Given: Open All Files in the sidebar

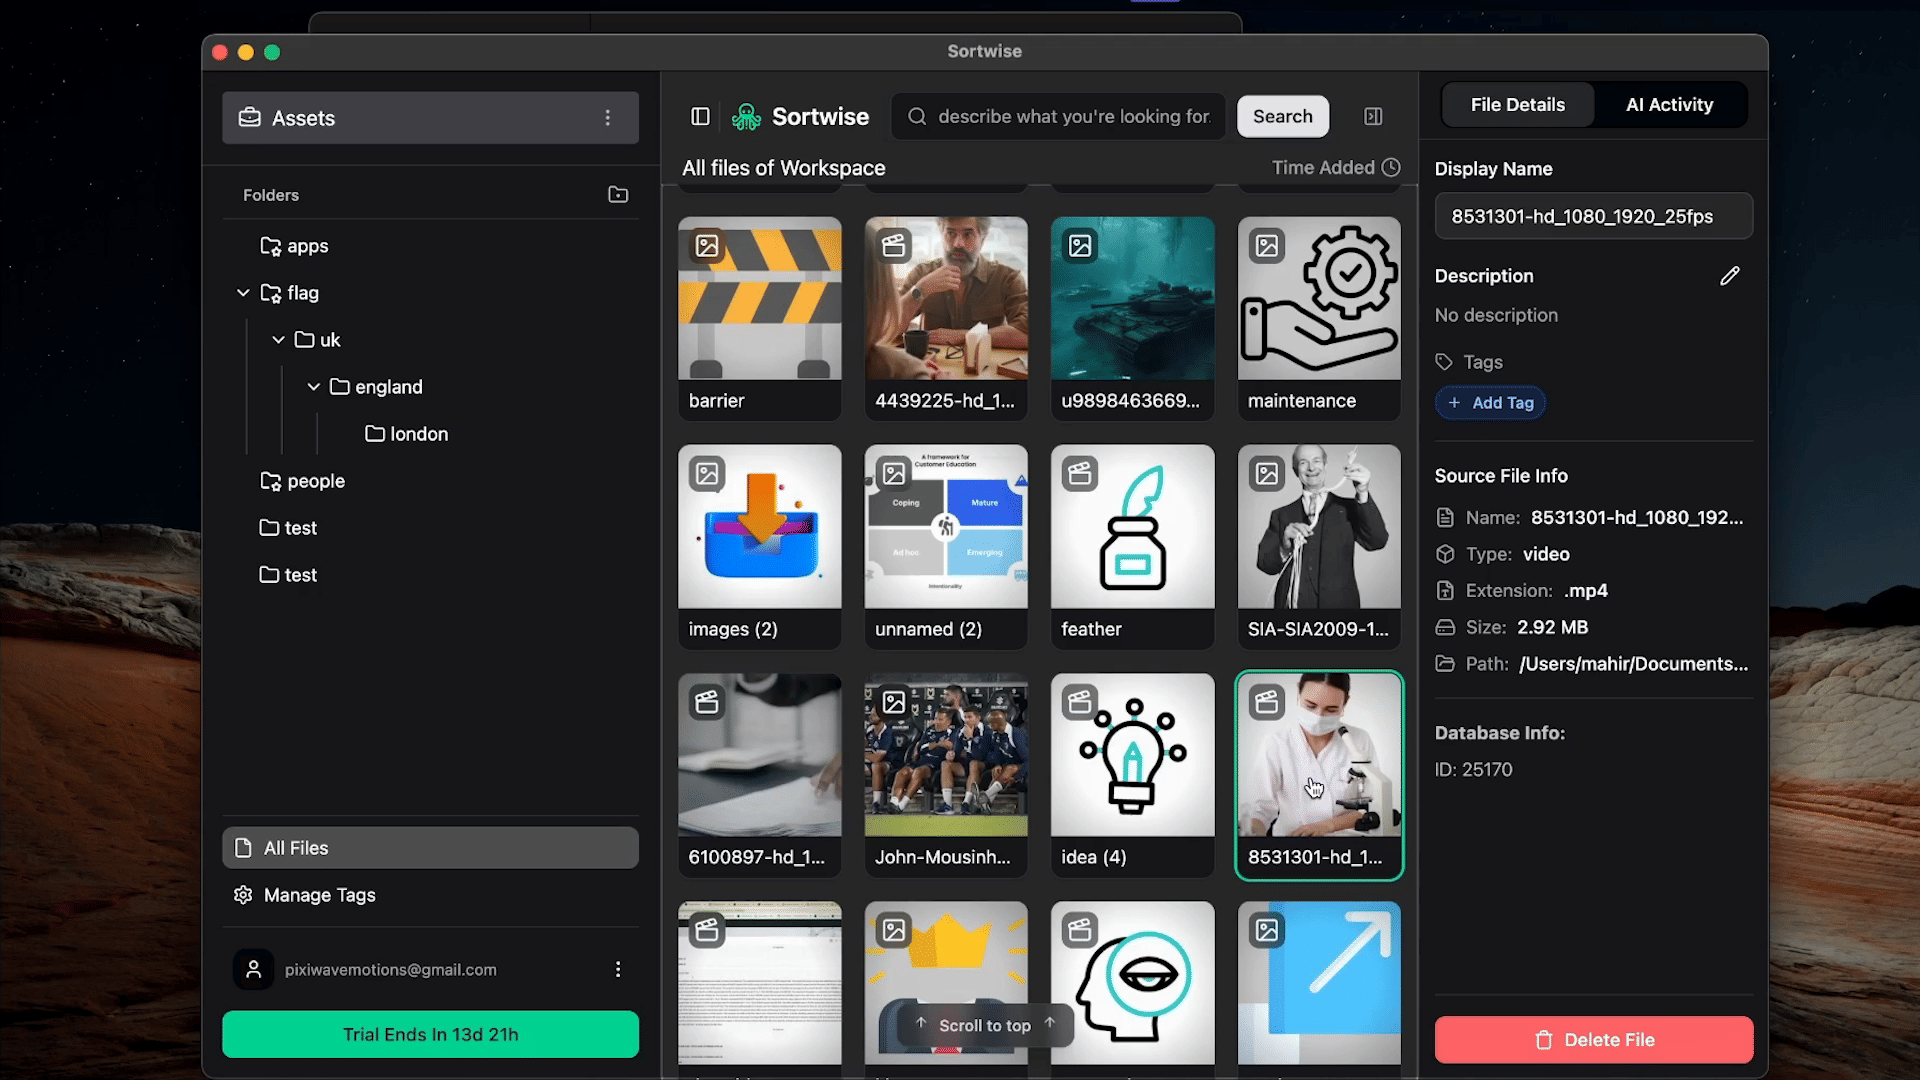Looking at the screenshot, I should click(430, 848).
